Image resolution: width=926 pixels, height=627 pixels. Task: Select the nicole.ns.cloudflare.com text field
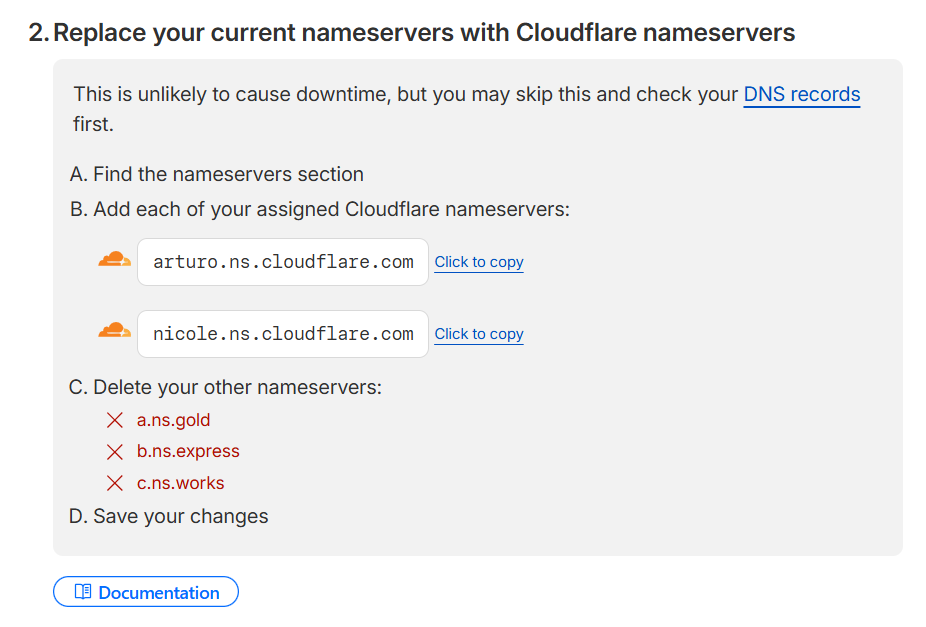283,334
